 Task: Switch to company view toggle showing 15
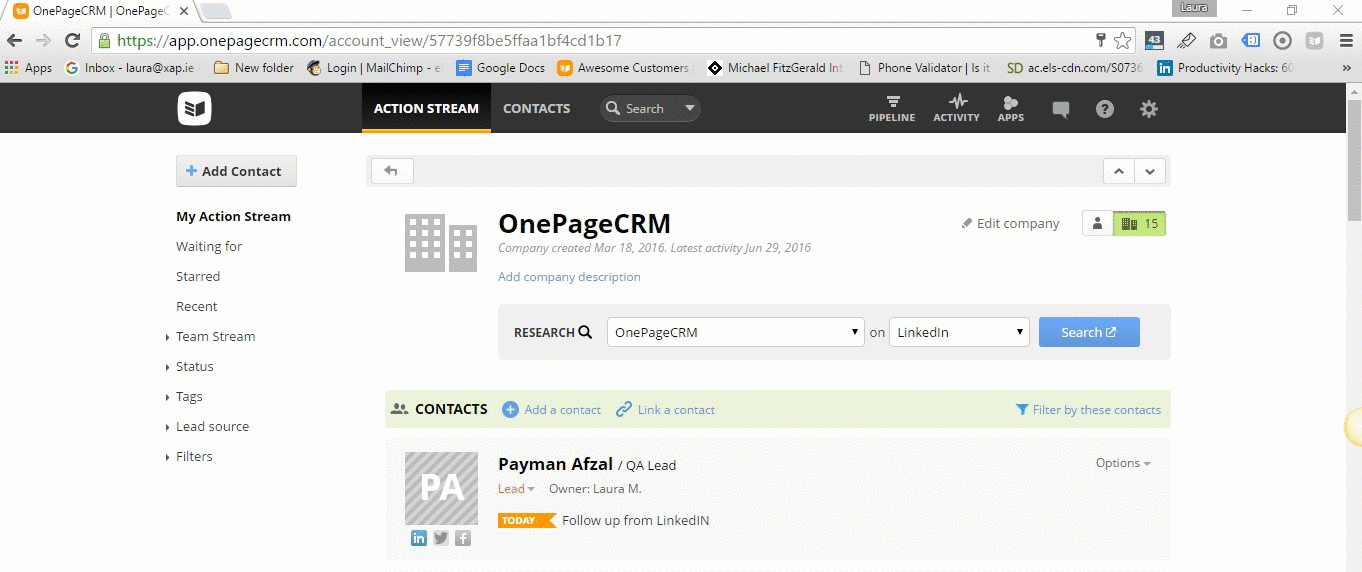pyautogui.click(x=1140, y=224)
